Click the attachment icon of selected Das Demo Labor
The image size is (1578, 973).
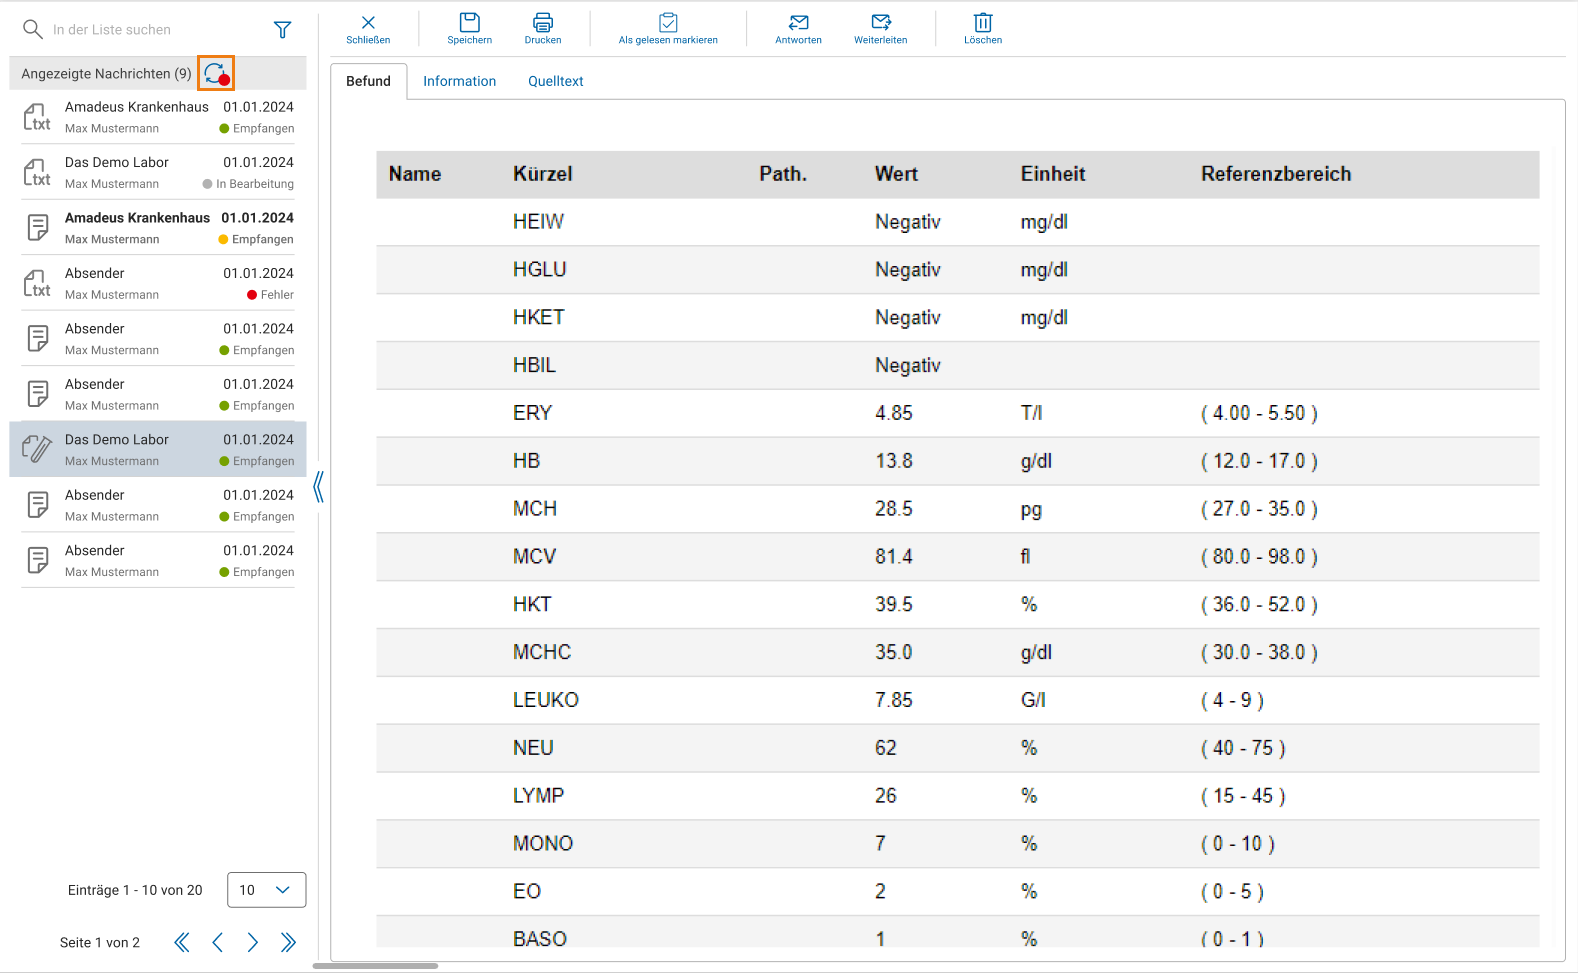click(x=37, y=449)
